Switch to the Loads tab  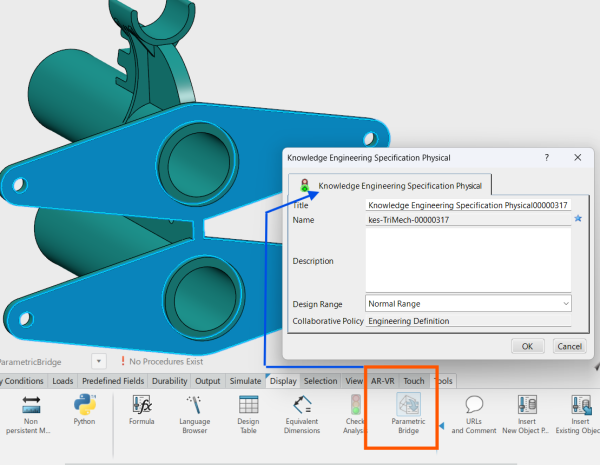63,381
